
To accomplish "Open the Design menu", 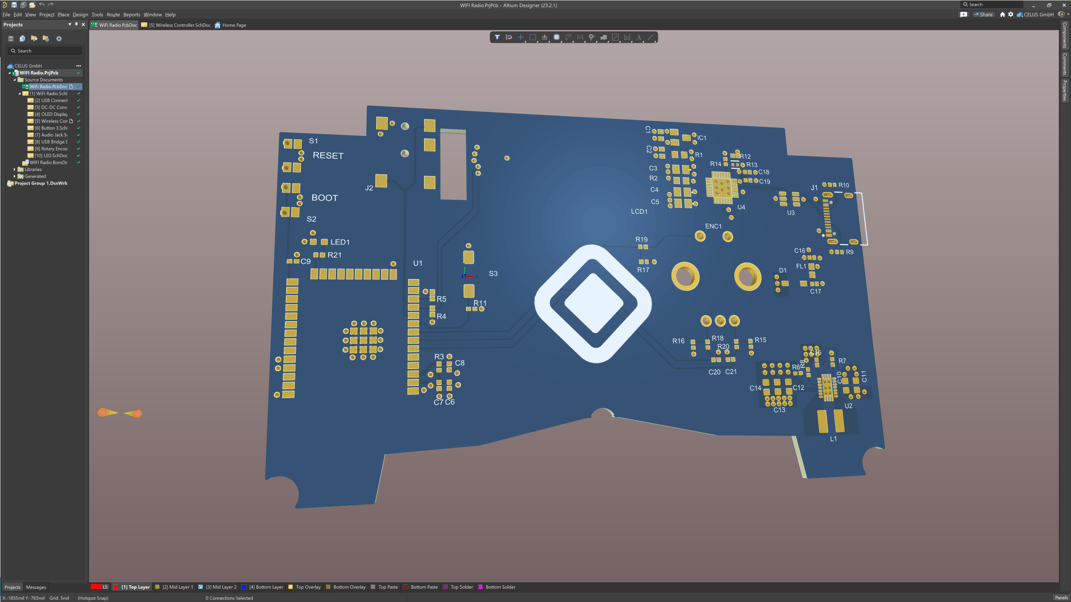I will (x=80, y=14).
